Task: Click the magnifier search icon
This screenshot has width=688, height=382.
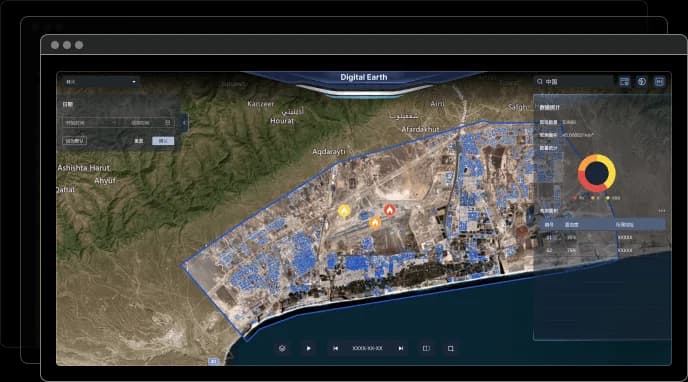Action: point(540,82)
